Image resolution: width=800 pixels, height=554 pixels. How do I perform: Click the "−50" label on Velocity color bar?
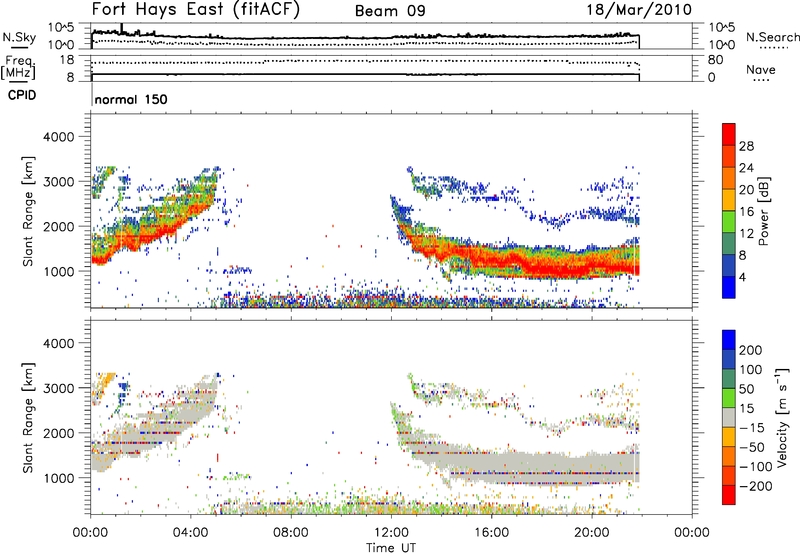coord(752,448)
